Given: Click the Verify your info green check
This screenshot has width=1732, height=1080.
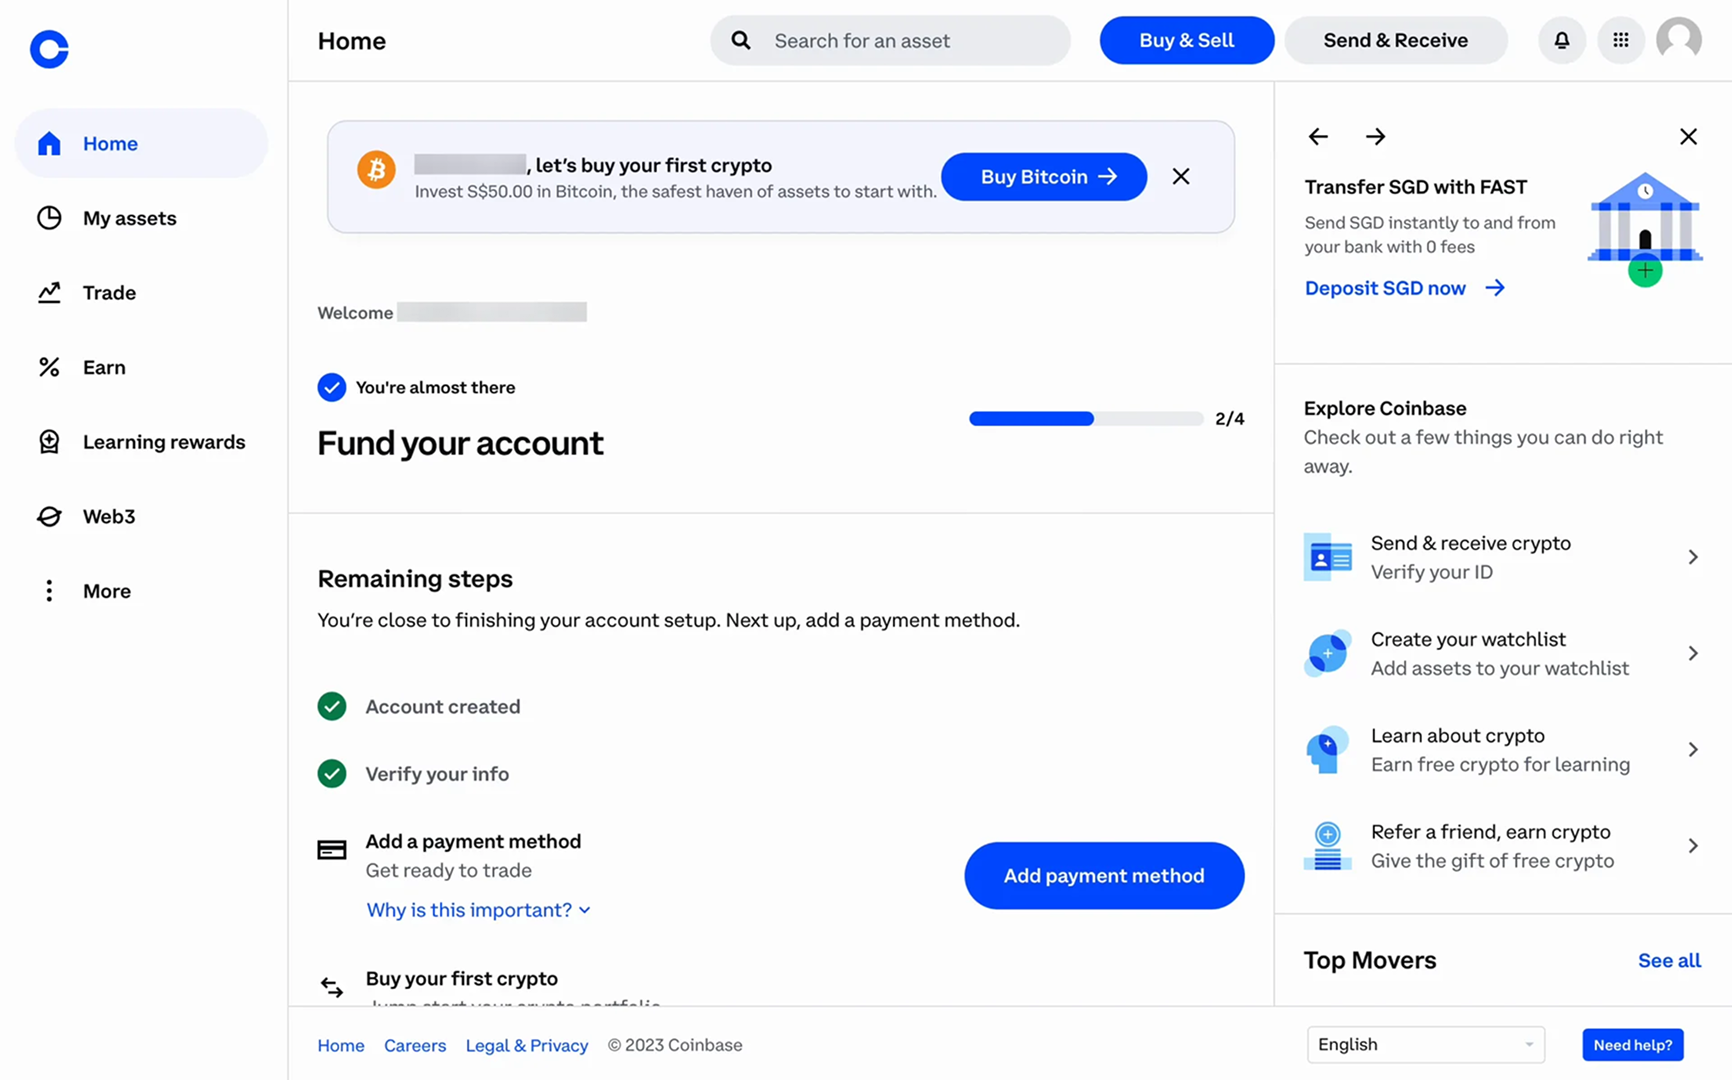Looking at the screenshot, I should pos(332,773).
